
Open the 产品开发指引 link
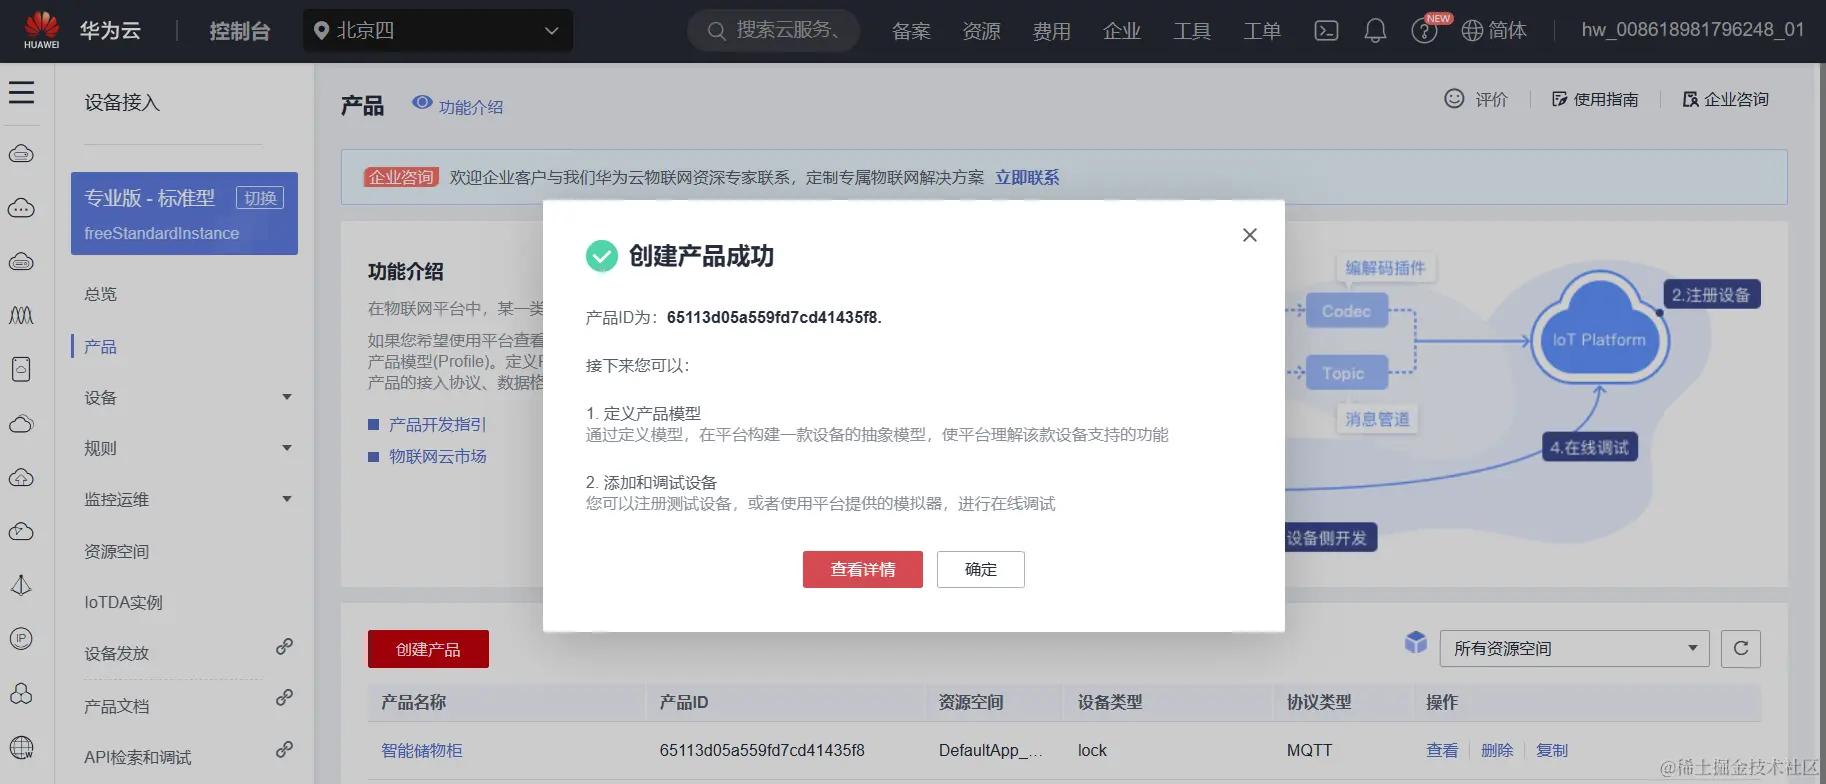(x=437, y=424)
